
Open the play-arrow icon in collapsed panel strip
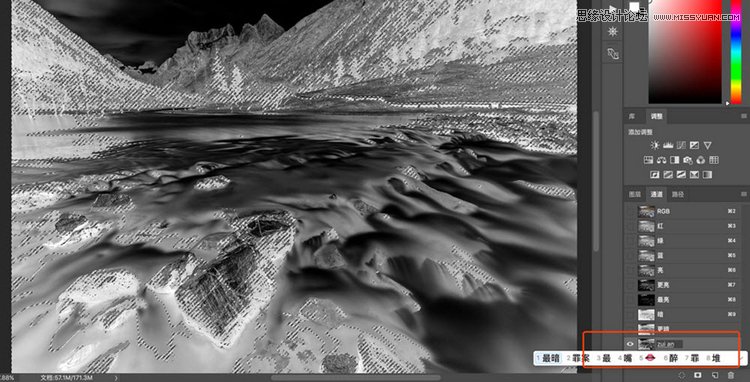tap(613, 8)
